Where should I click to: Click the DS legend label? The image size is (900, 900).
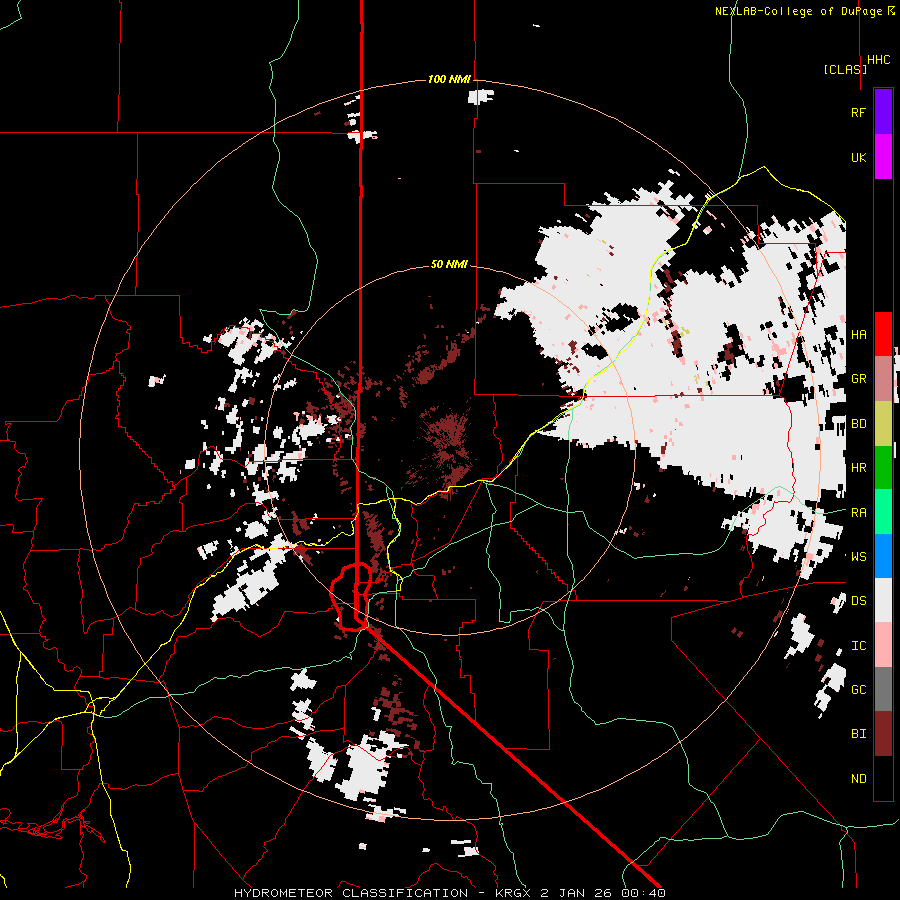click(x=859, y=601)
